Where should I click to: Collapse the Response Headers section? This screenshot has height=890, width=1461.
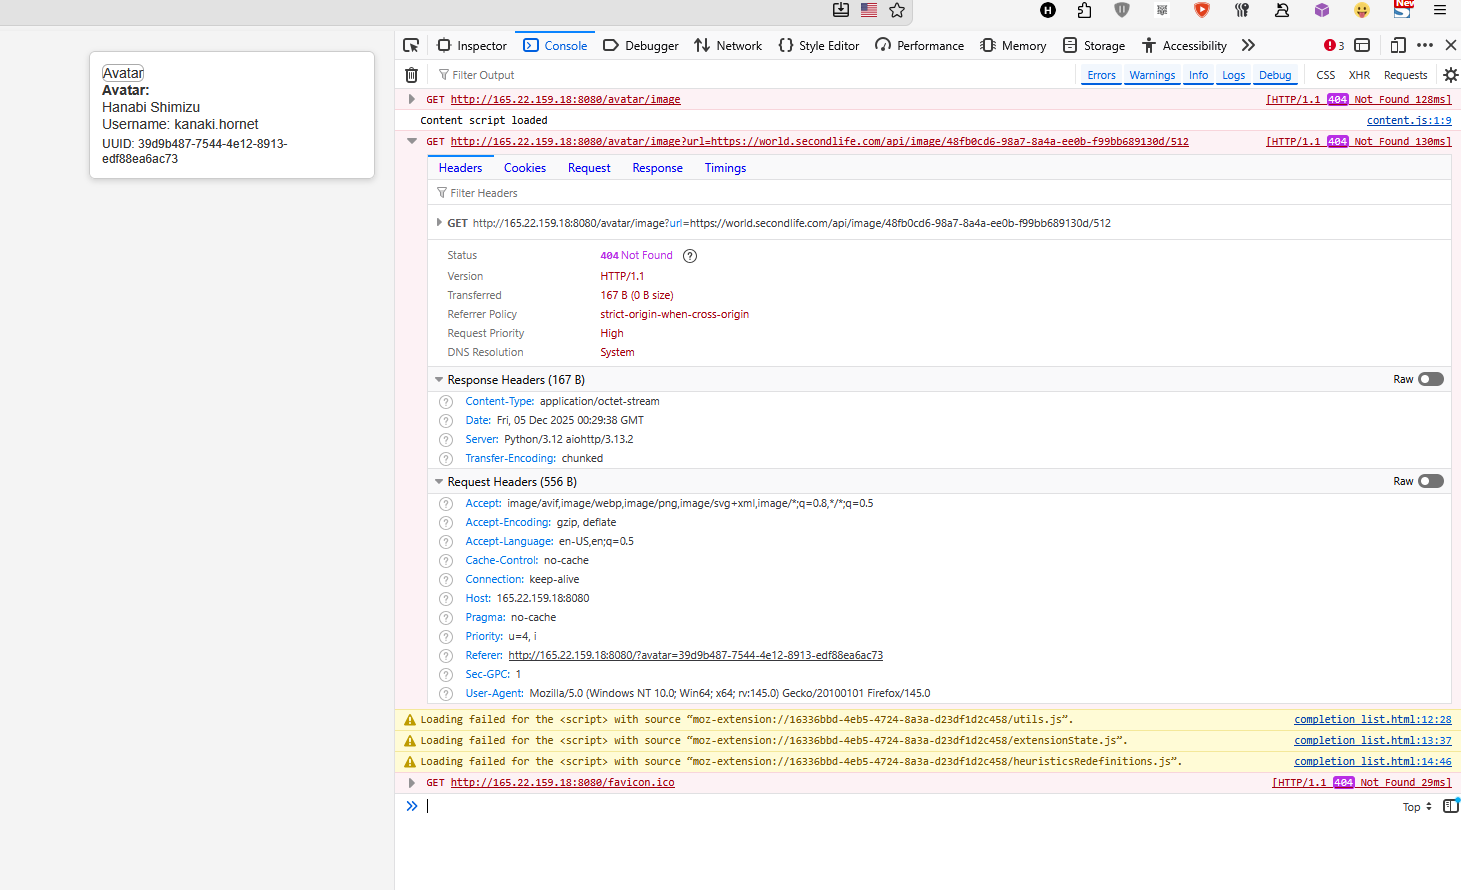tap(439, 380)
